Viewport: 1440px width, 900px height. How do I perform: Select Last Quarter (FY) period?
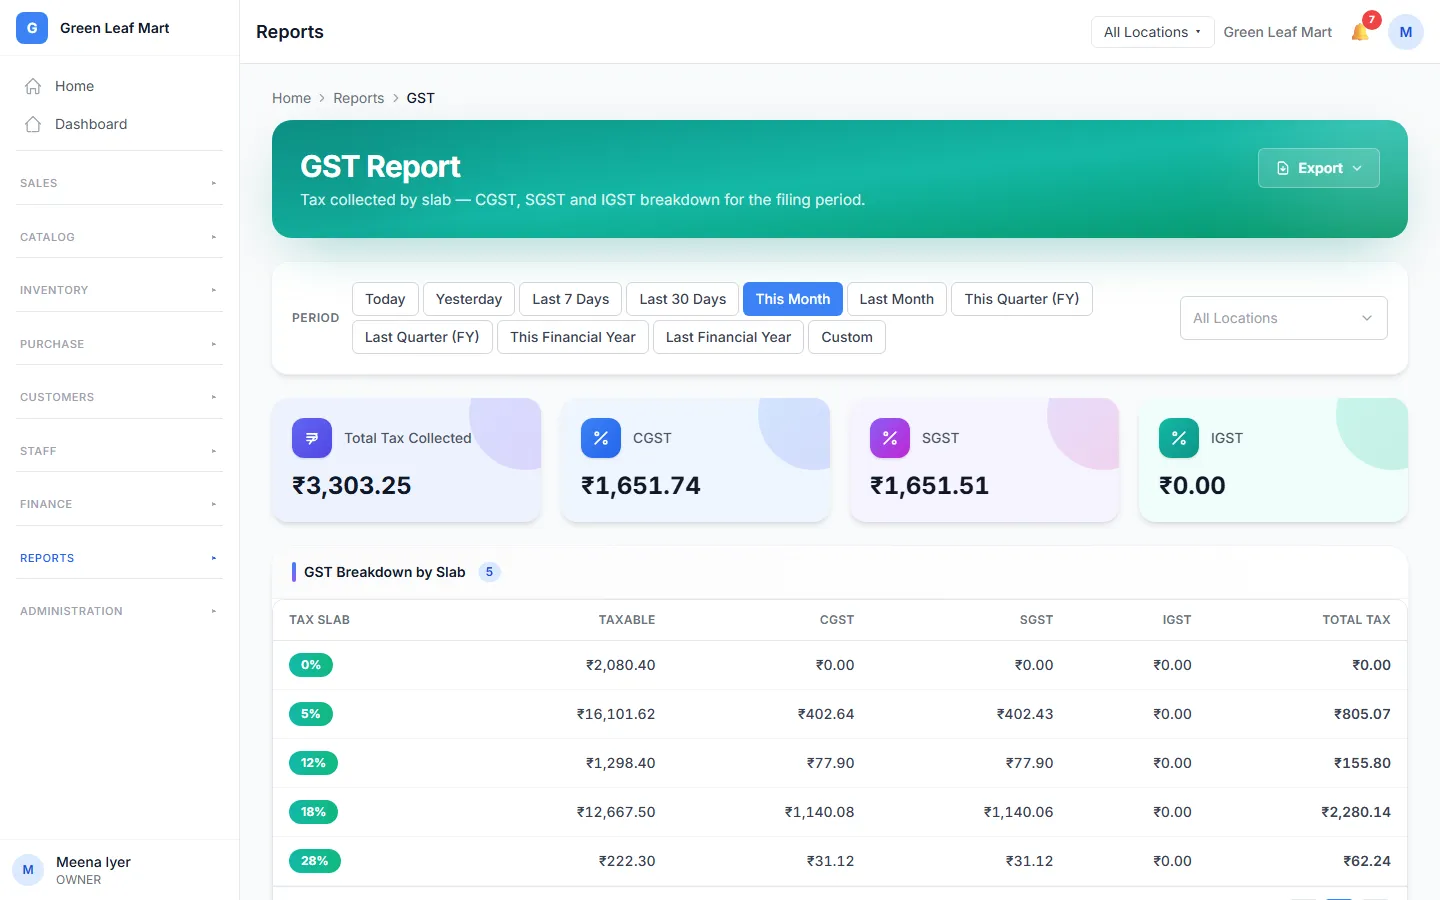[422, 337]
